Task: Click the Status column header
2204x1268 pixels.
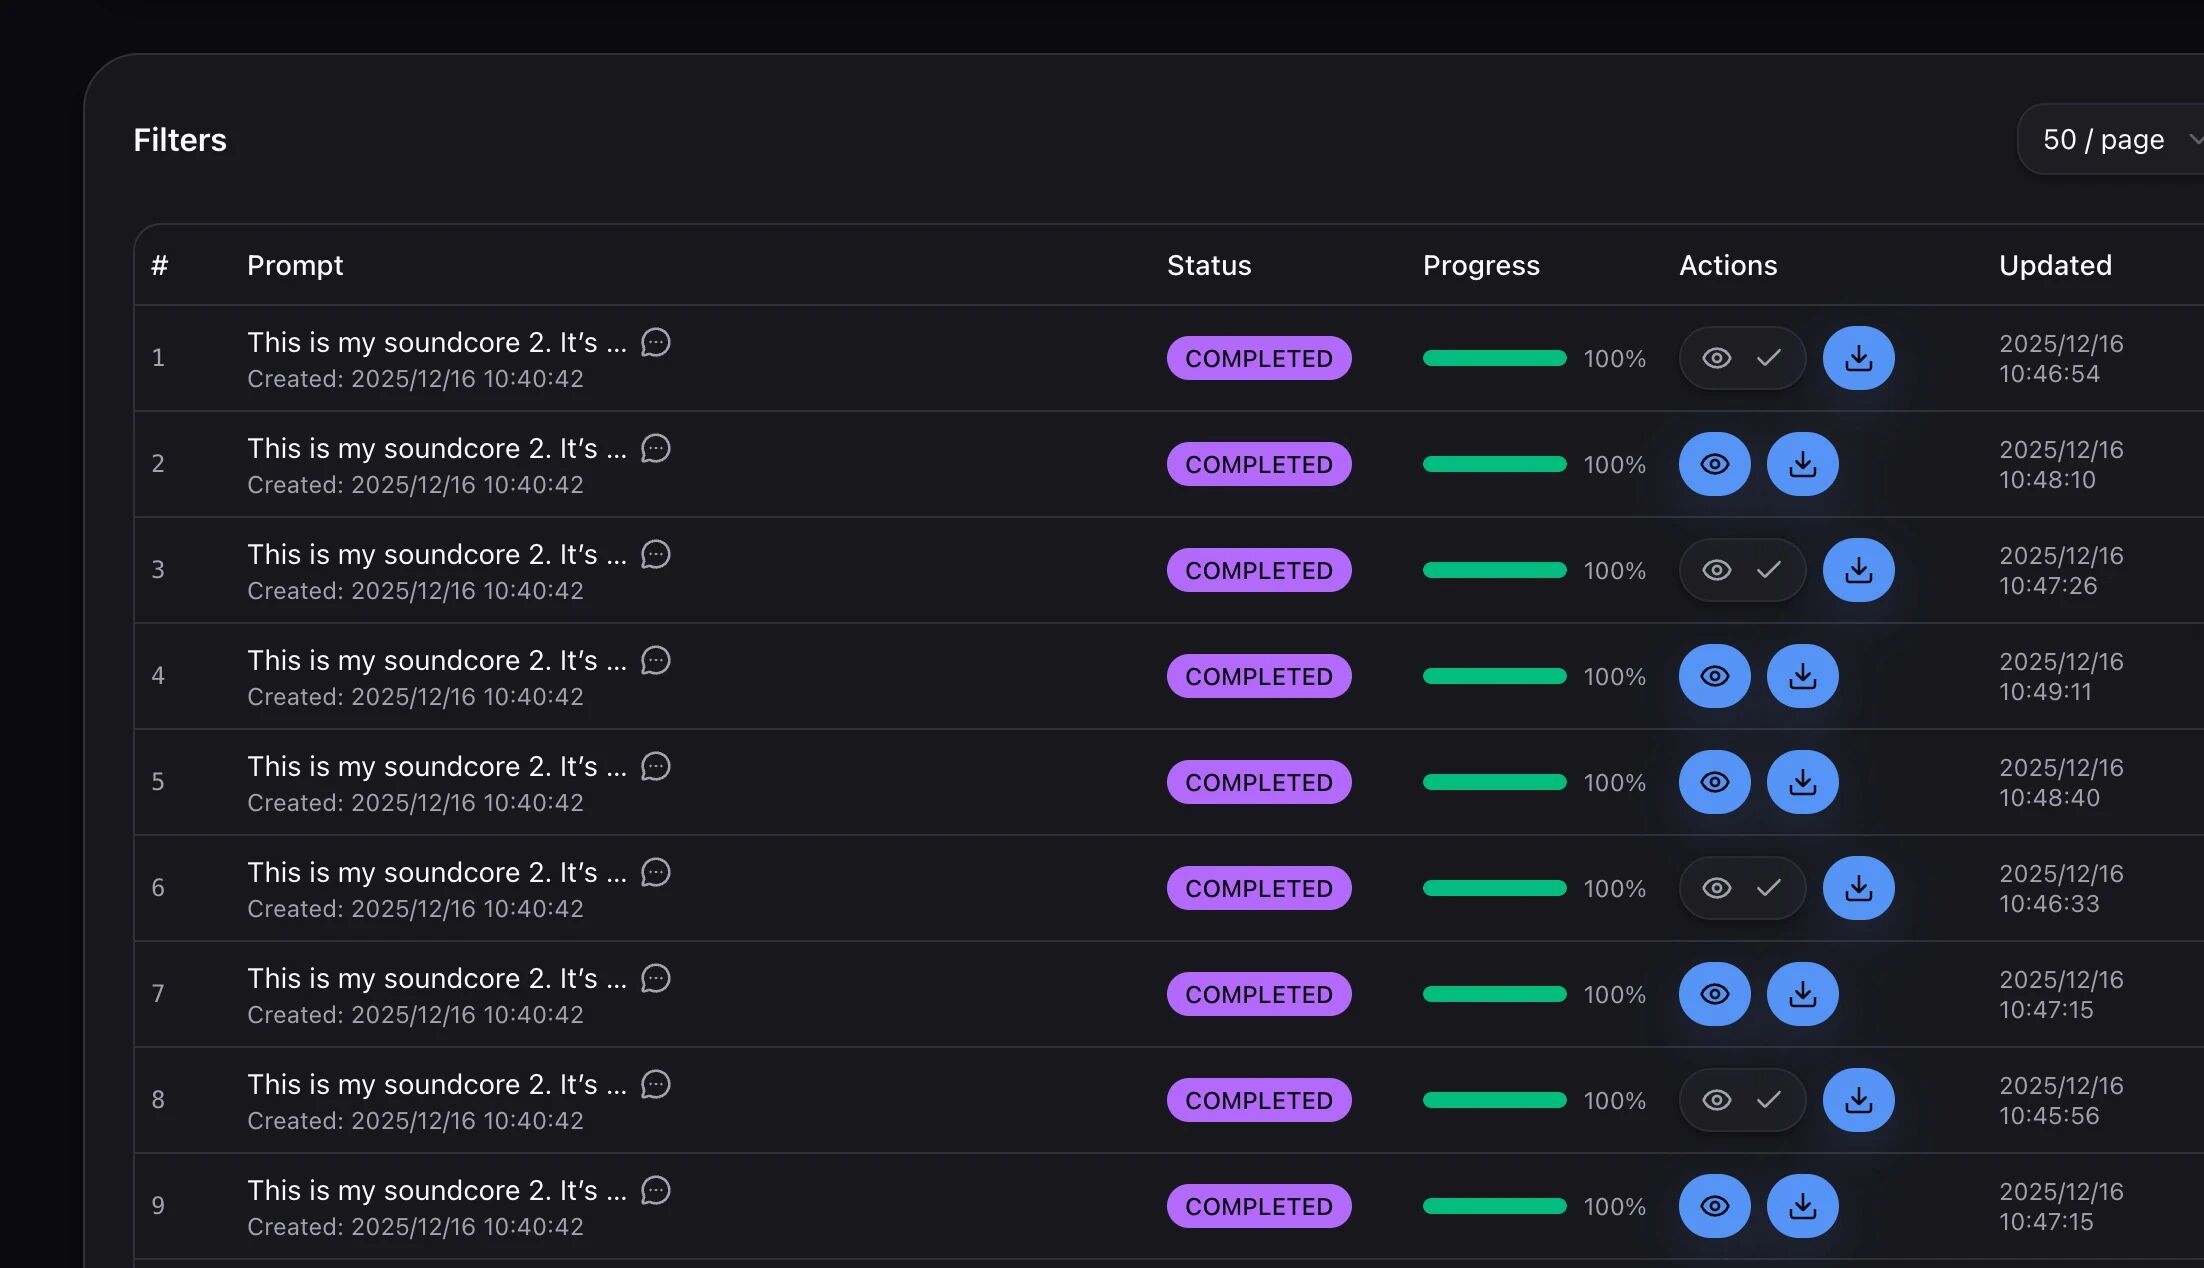Action: point(1208,265)
